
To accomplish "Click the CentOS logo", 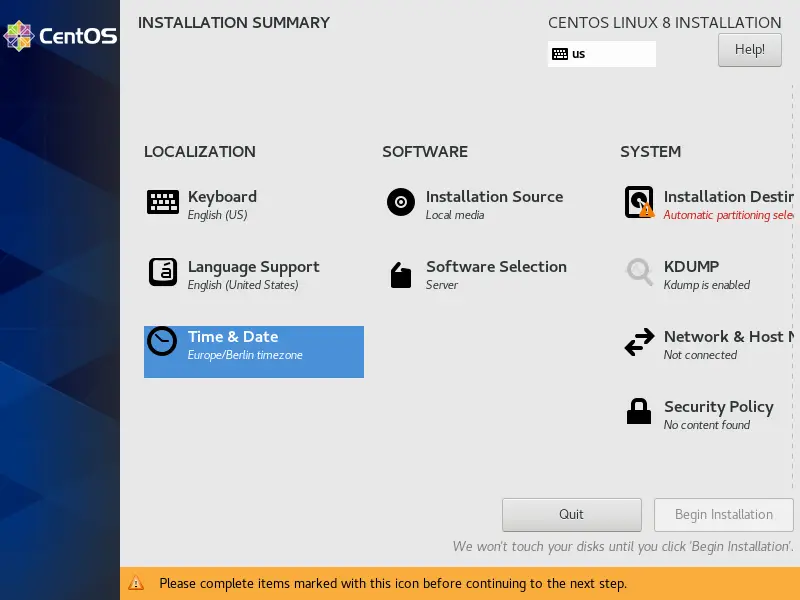I will point(60,36).
